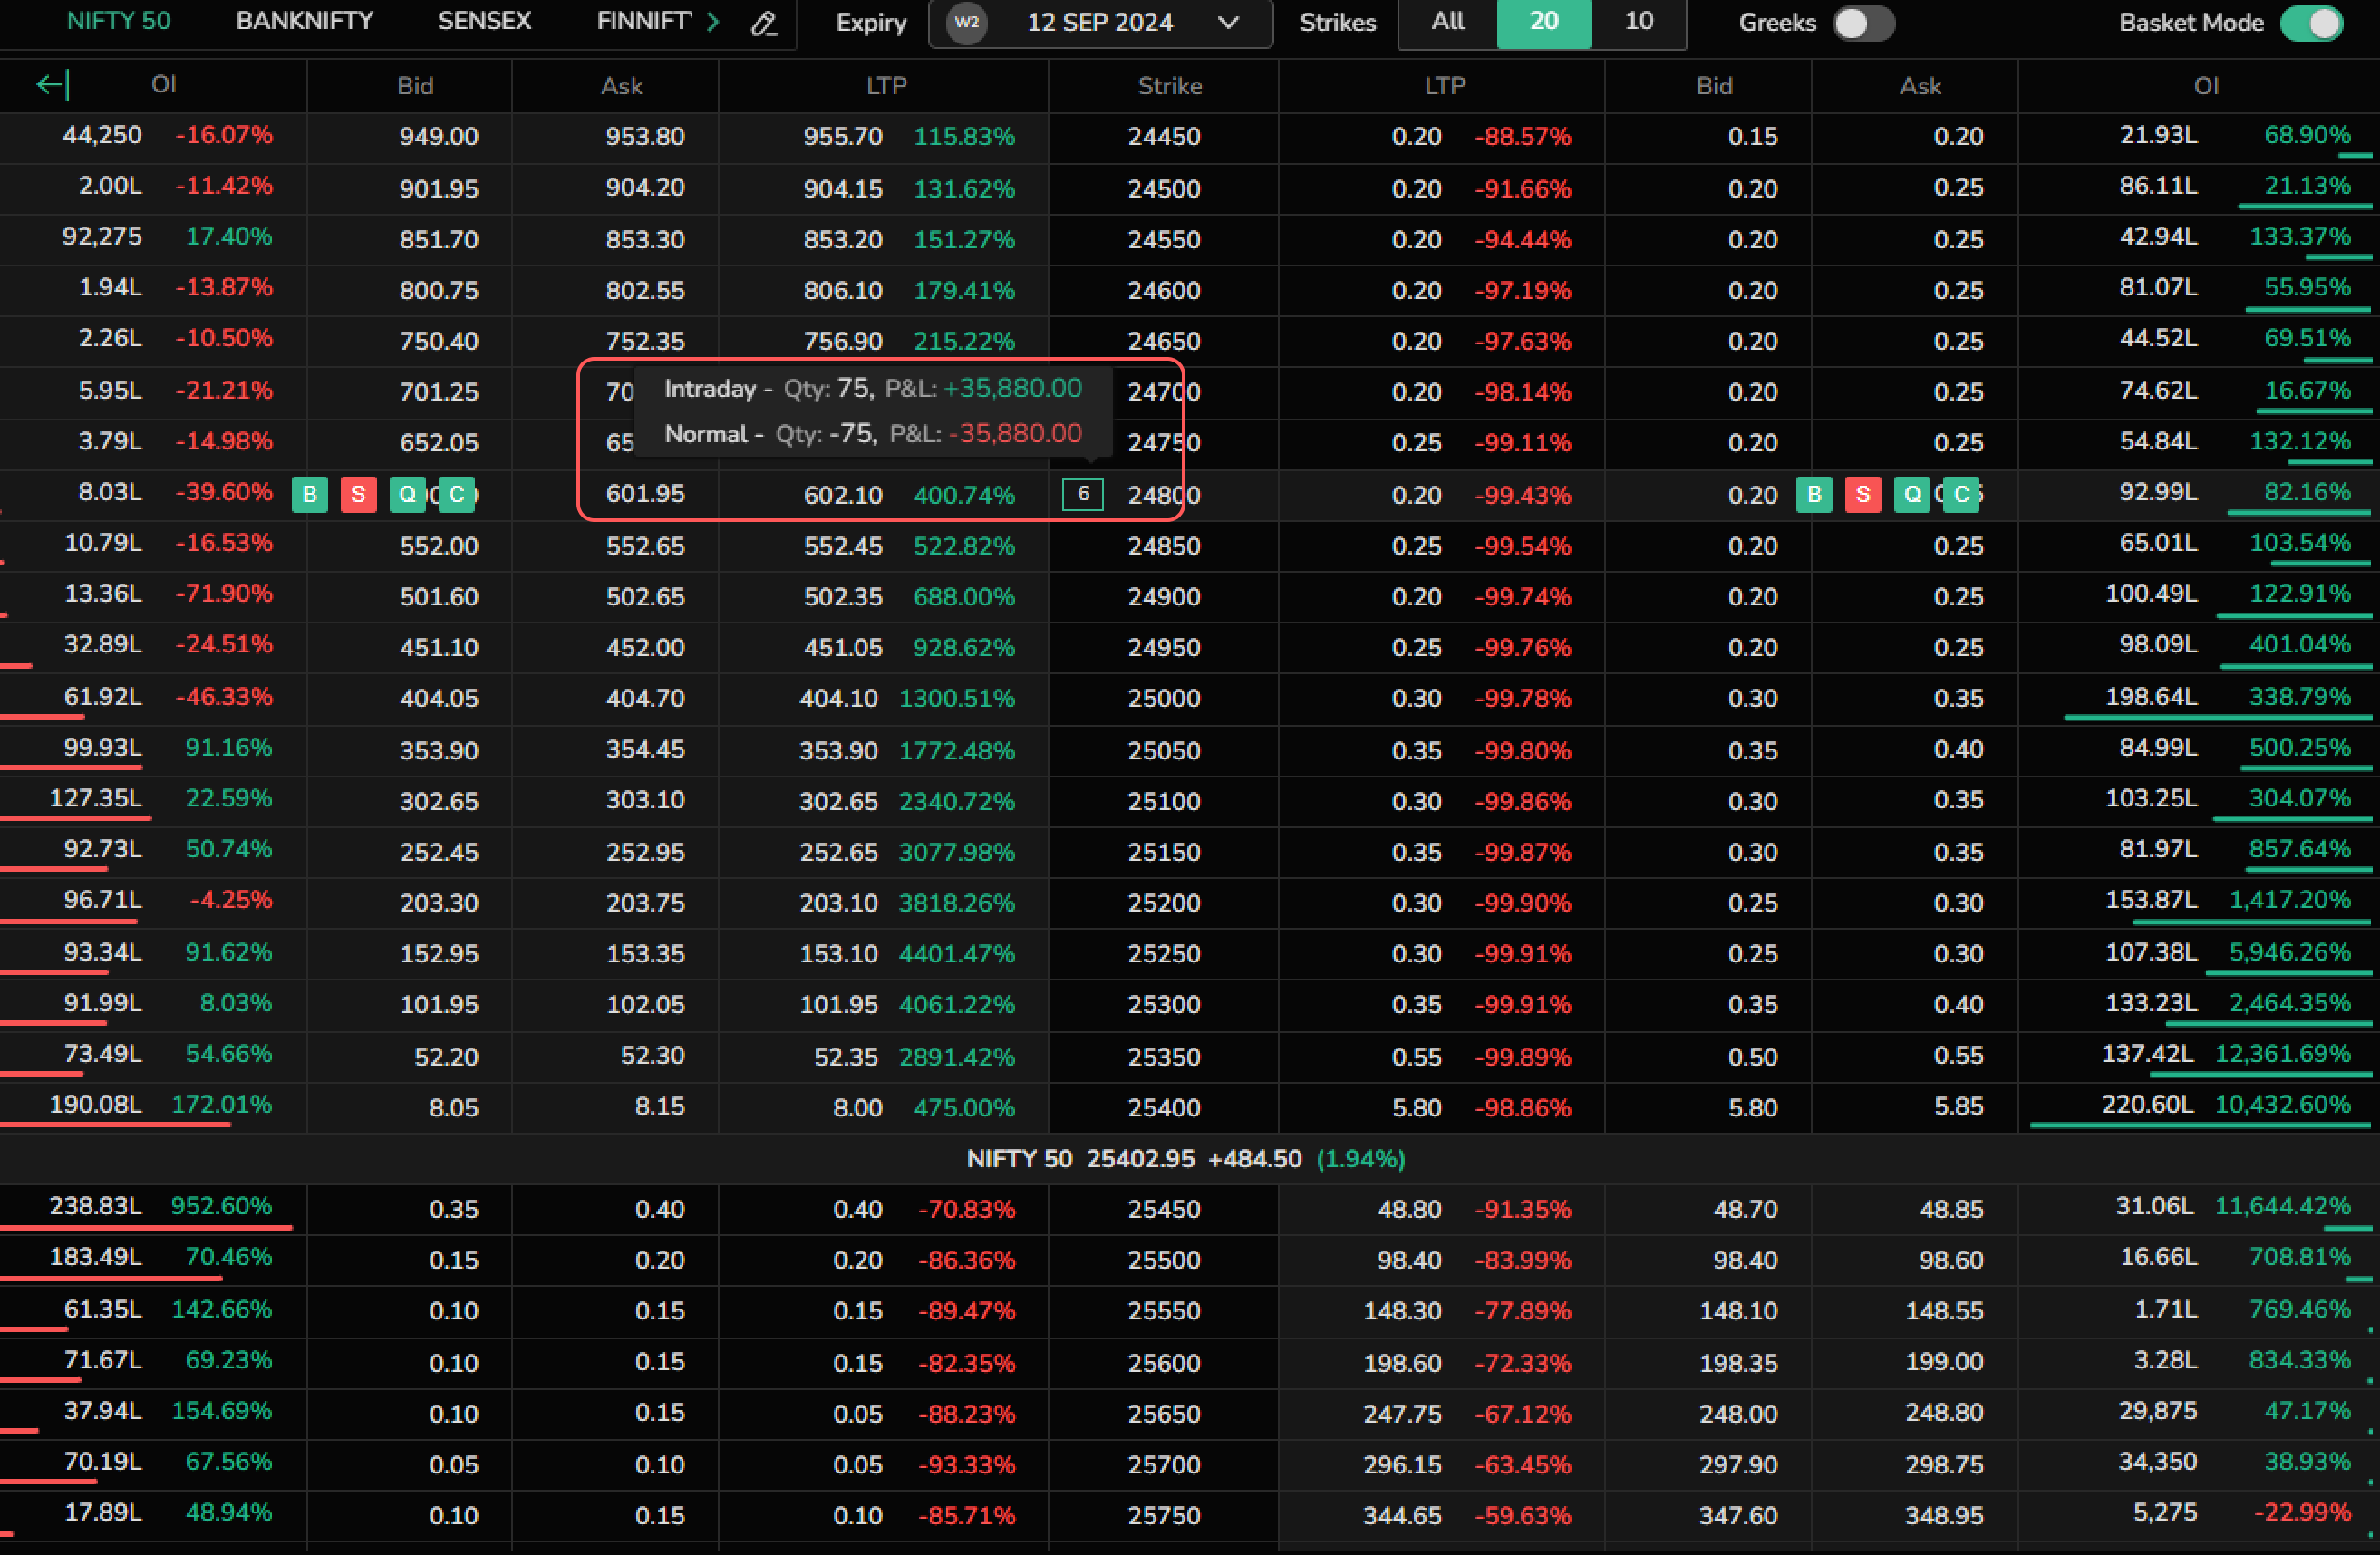Select 10 strikes option
Screen dimensions: 2380x1555
tap(1638, 22)
